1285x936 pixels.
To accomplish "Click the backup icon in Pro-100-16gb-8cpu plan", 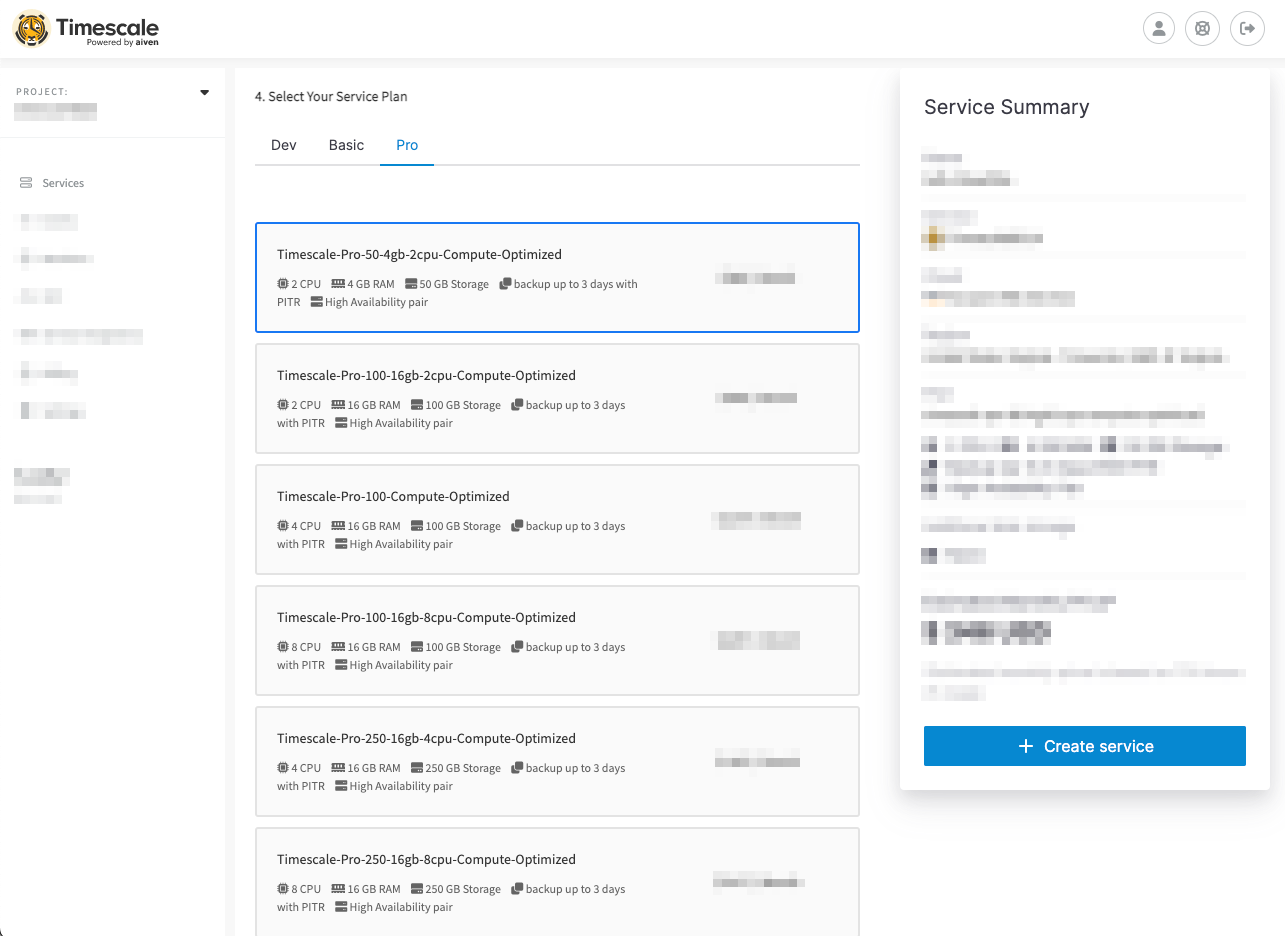I will coord(517,647).
